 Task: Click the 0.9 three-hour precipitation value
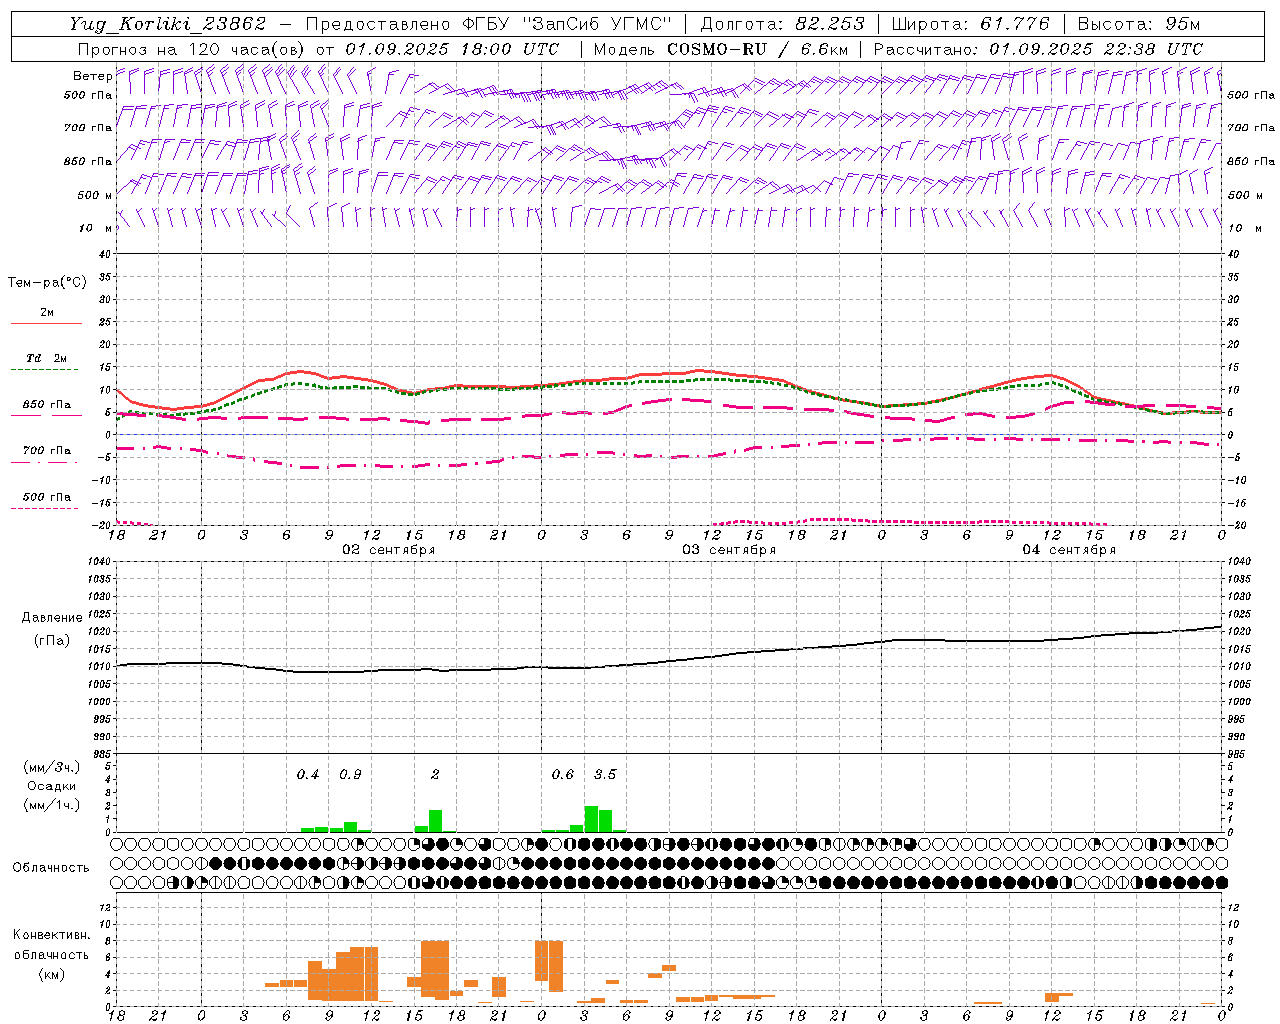pos(350,775)
